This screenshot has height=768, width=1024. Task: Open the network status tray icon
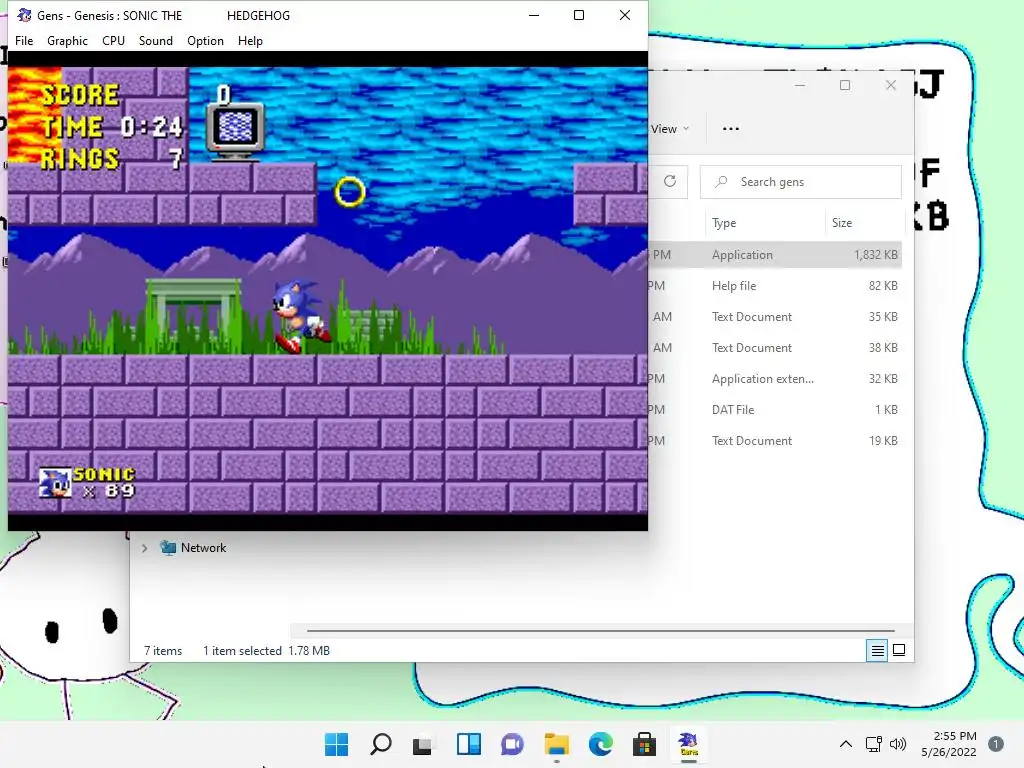tap(873, 744)
